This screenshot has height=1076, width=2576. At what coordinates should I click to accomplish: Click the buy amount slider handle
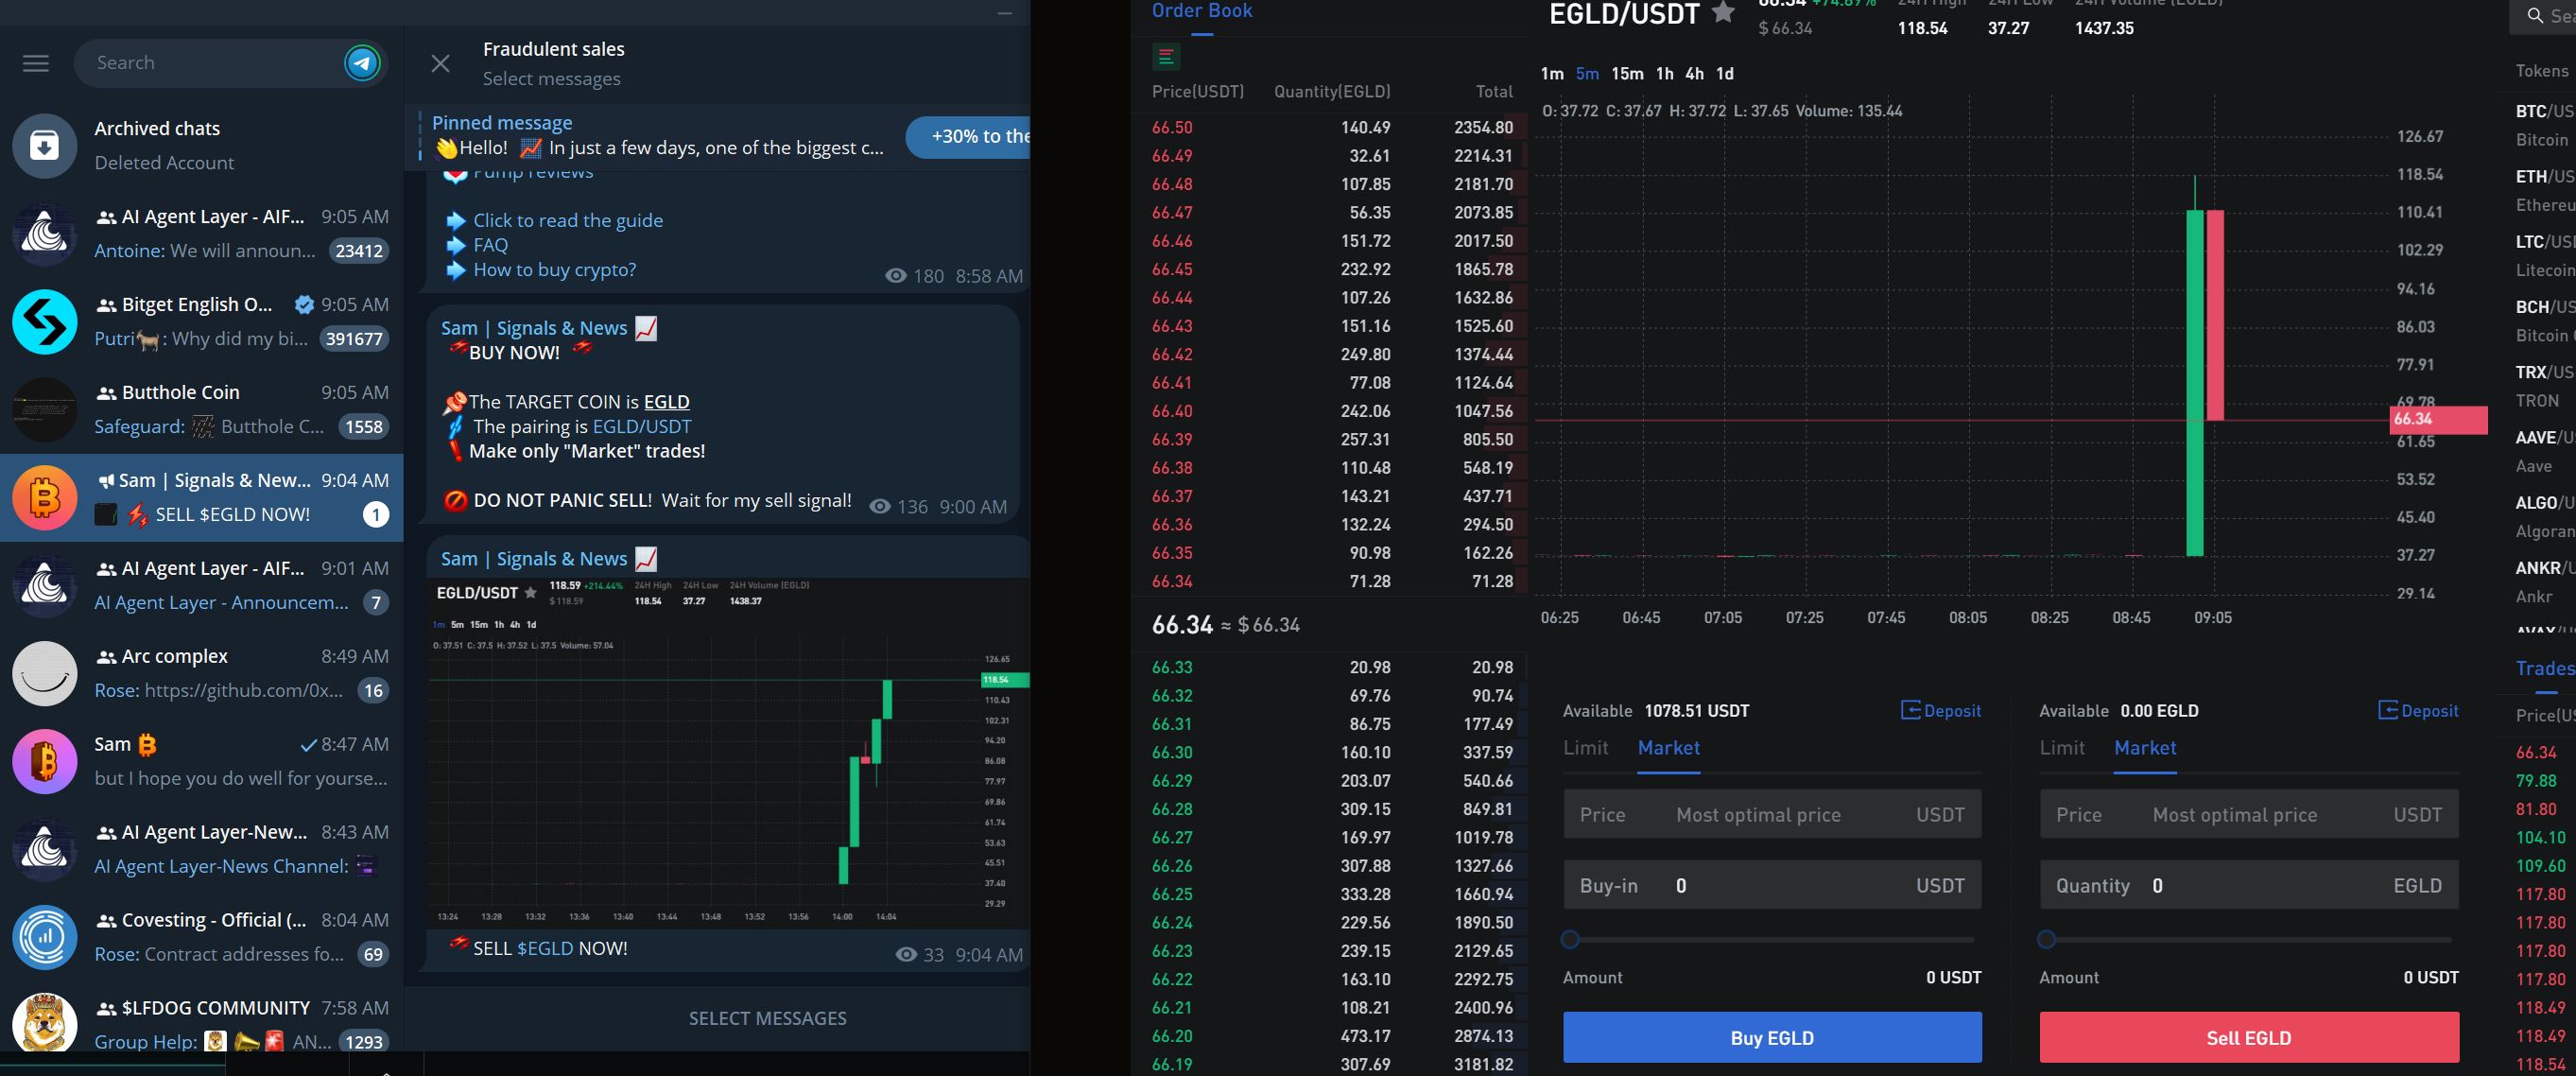[1570, 939]
